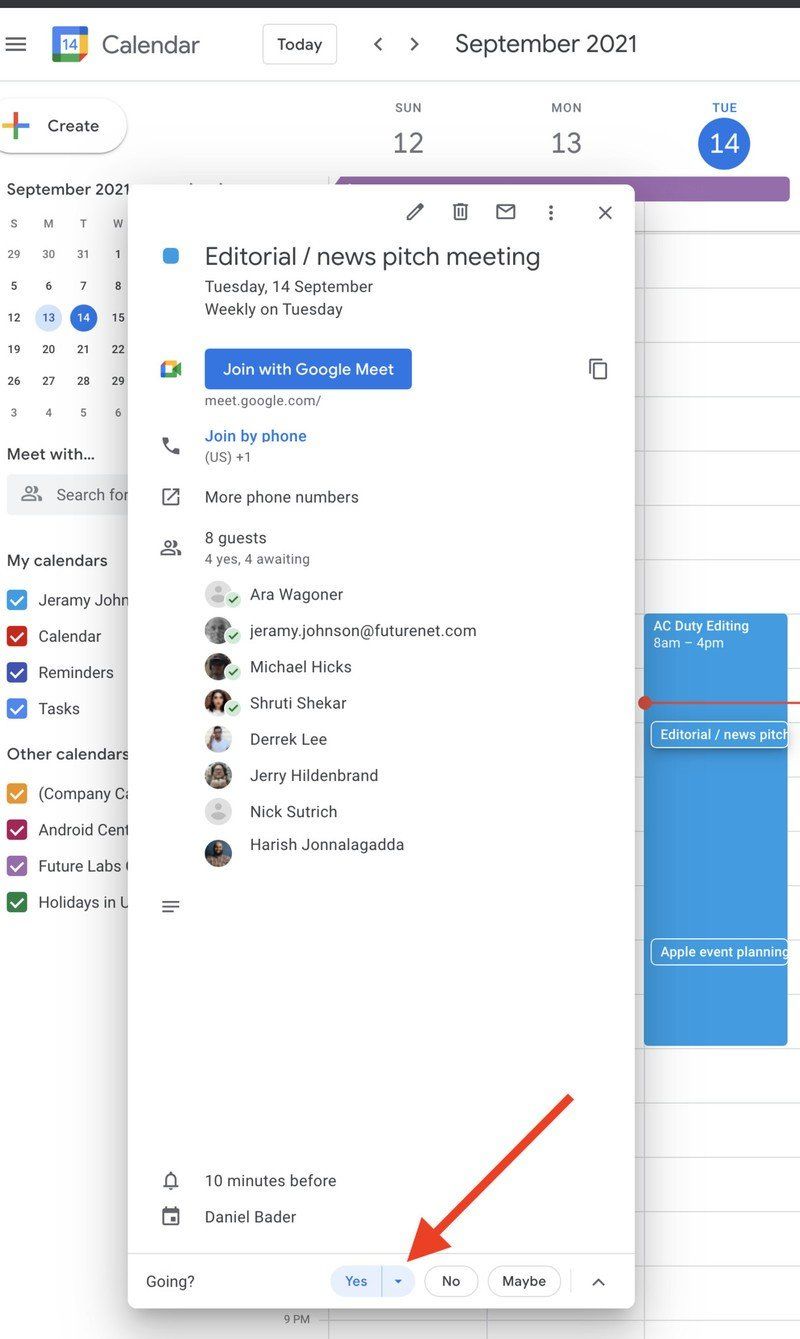This screenshot has width=800, height=1339.
Task: Select Tuesday 14 in the day header
Action: (724, 144)
